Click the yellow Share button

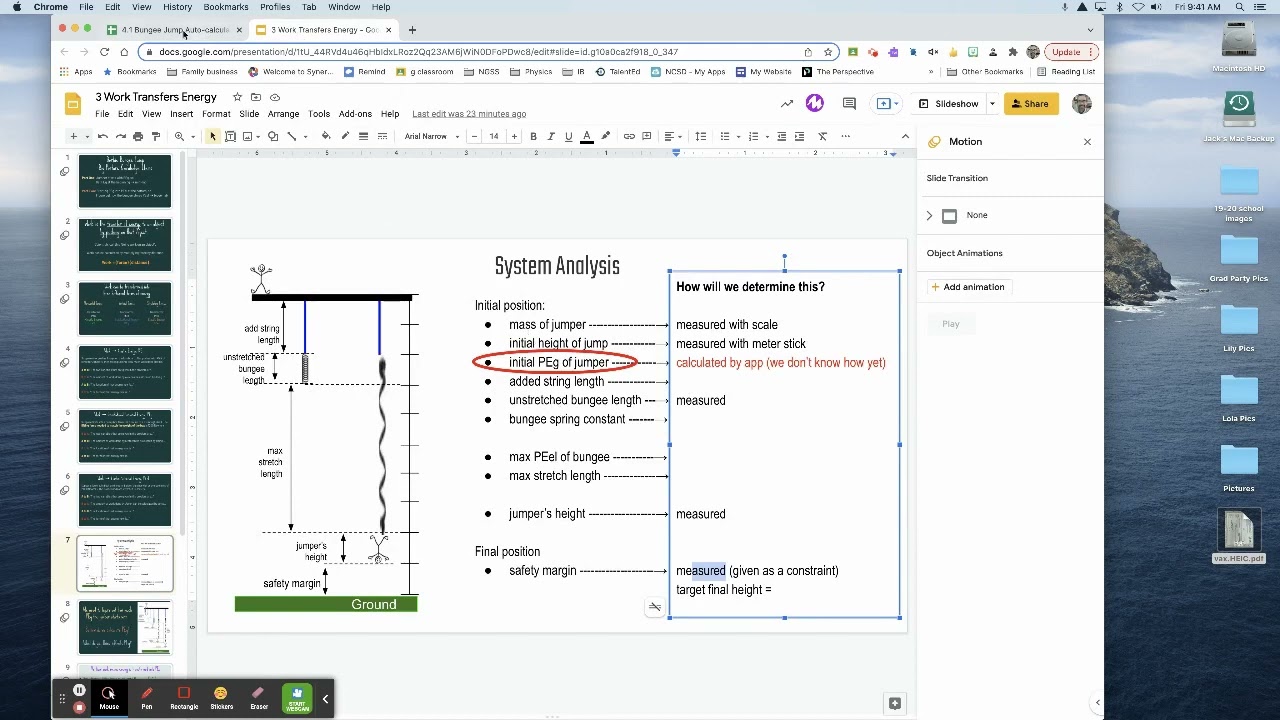(1030, 104)
